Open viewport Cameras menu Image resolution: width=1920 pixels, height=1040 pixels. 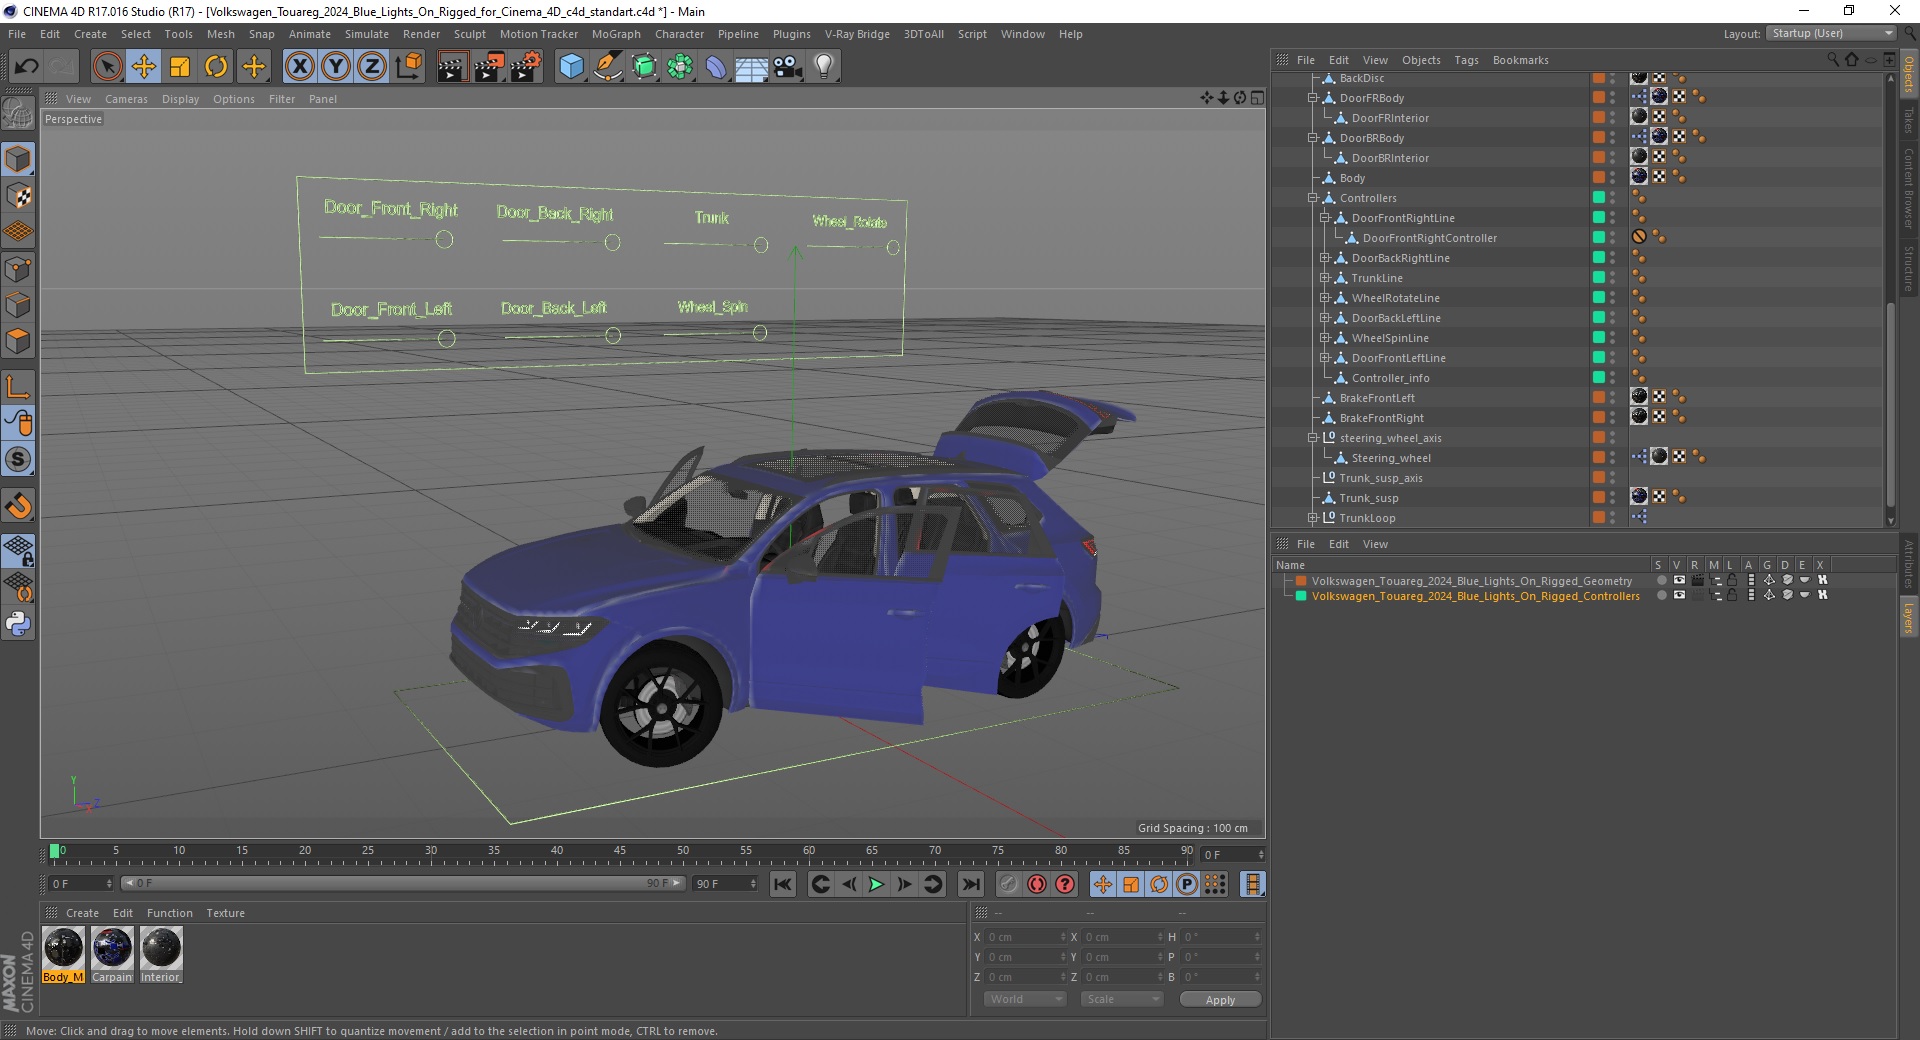click(x=126, y=99)
